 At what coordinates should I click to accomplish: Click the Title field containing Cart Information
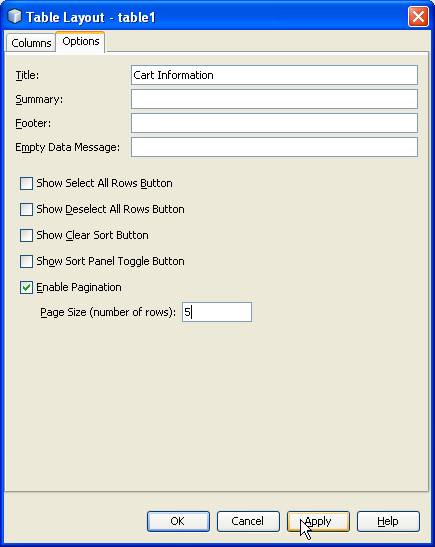tap(274, 75)
